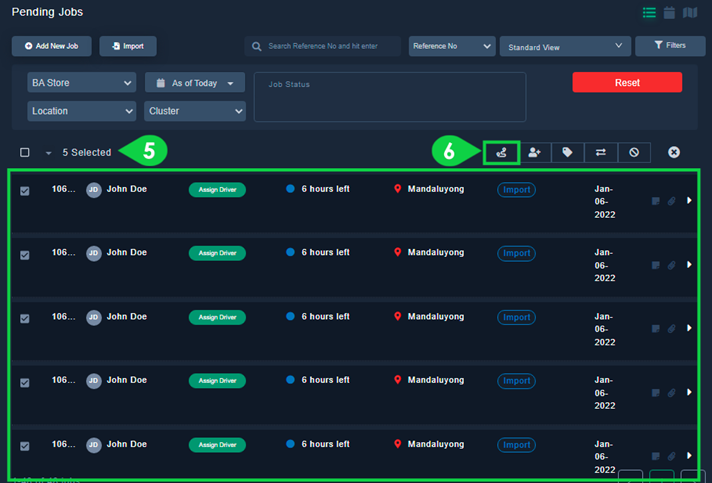
Task: Click the route optimize icon in bulk toolbar
Action: tap(501, 152)
